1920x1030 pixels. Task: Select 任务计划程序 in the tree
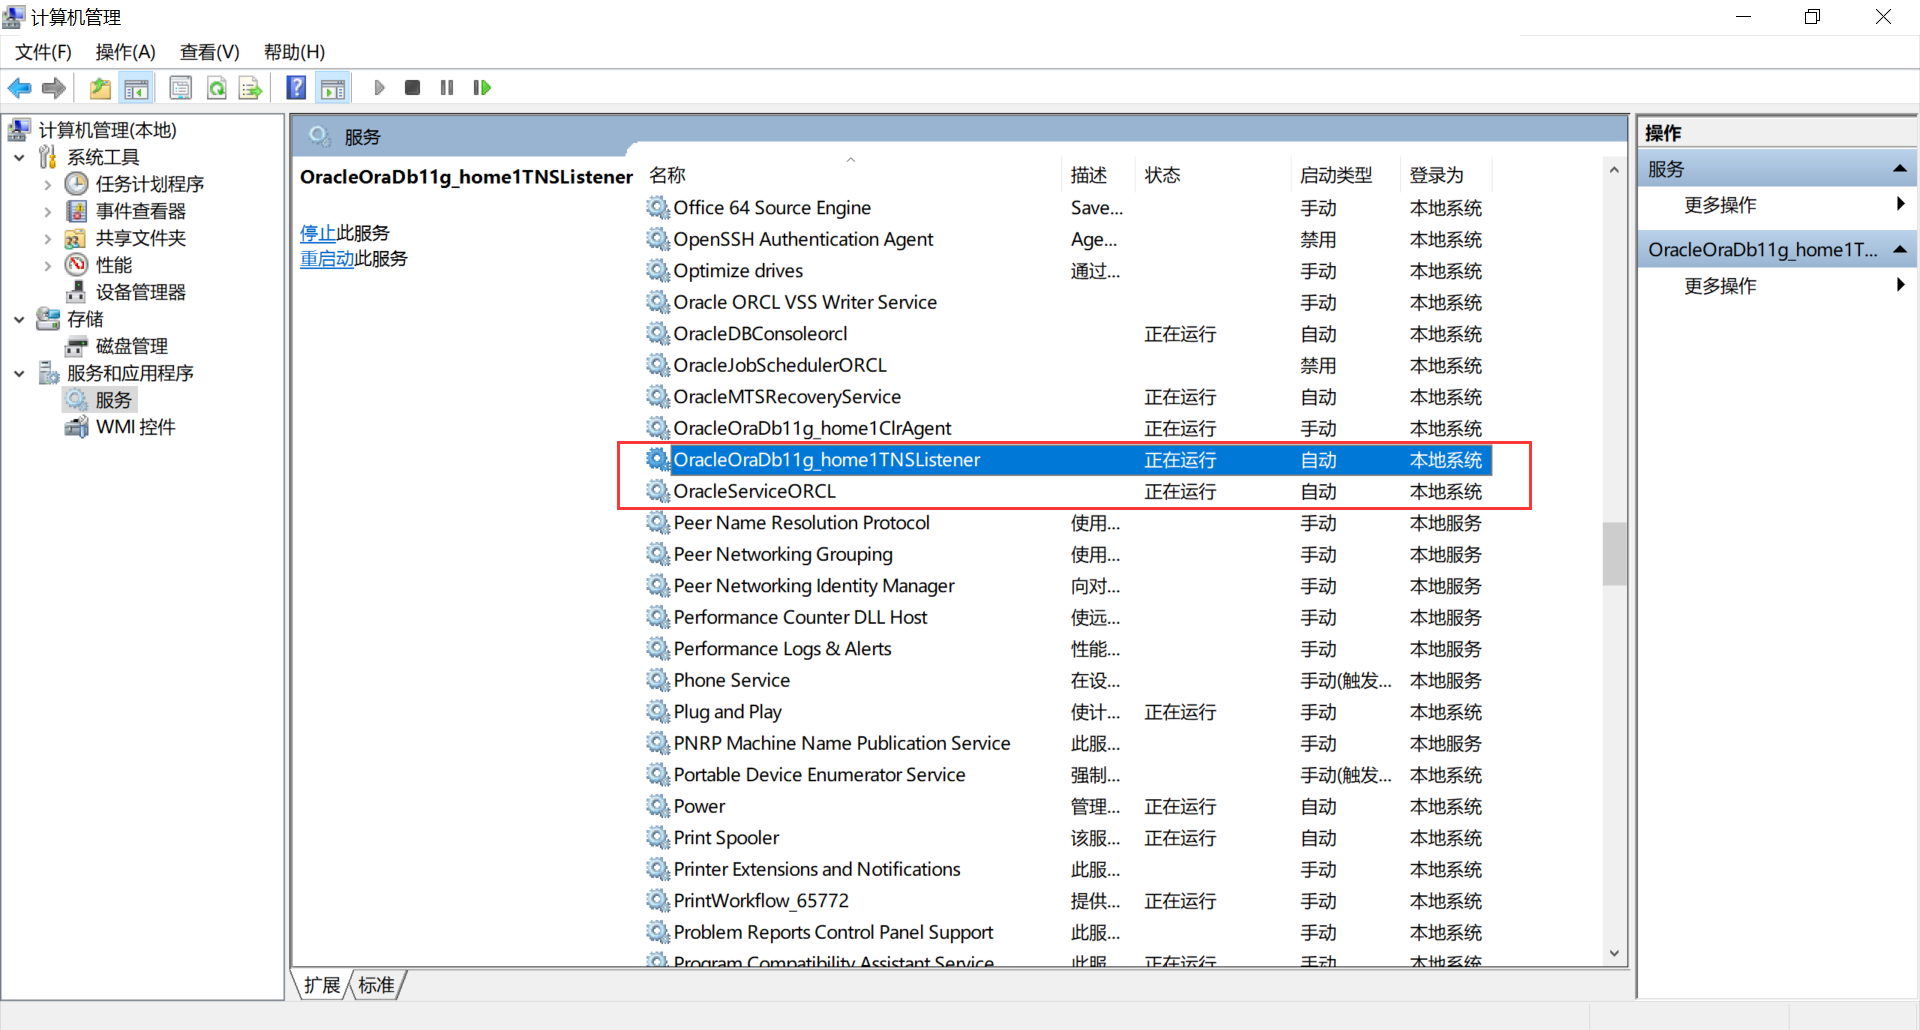pyautogui.click(x=149, y=184)
